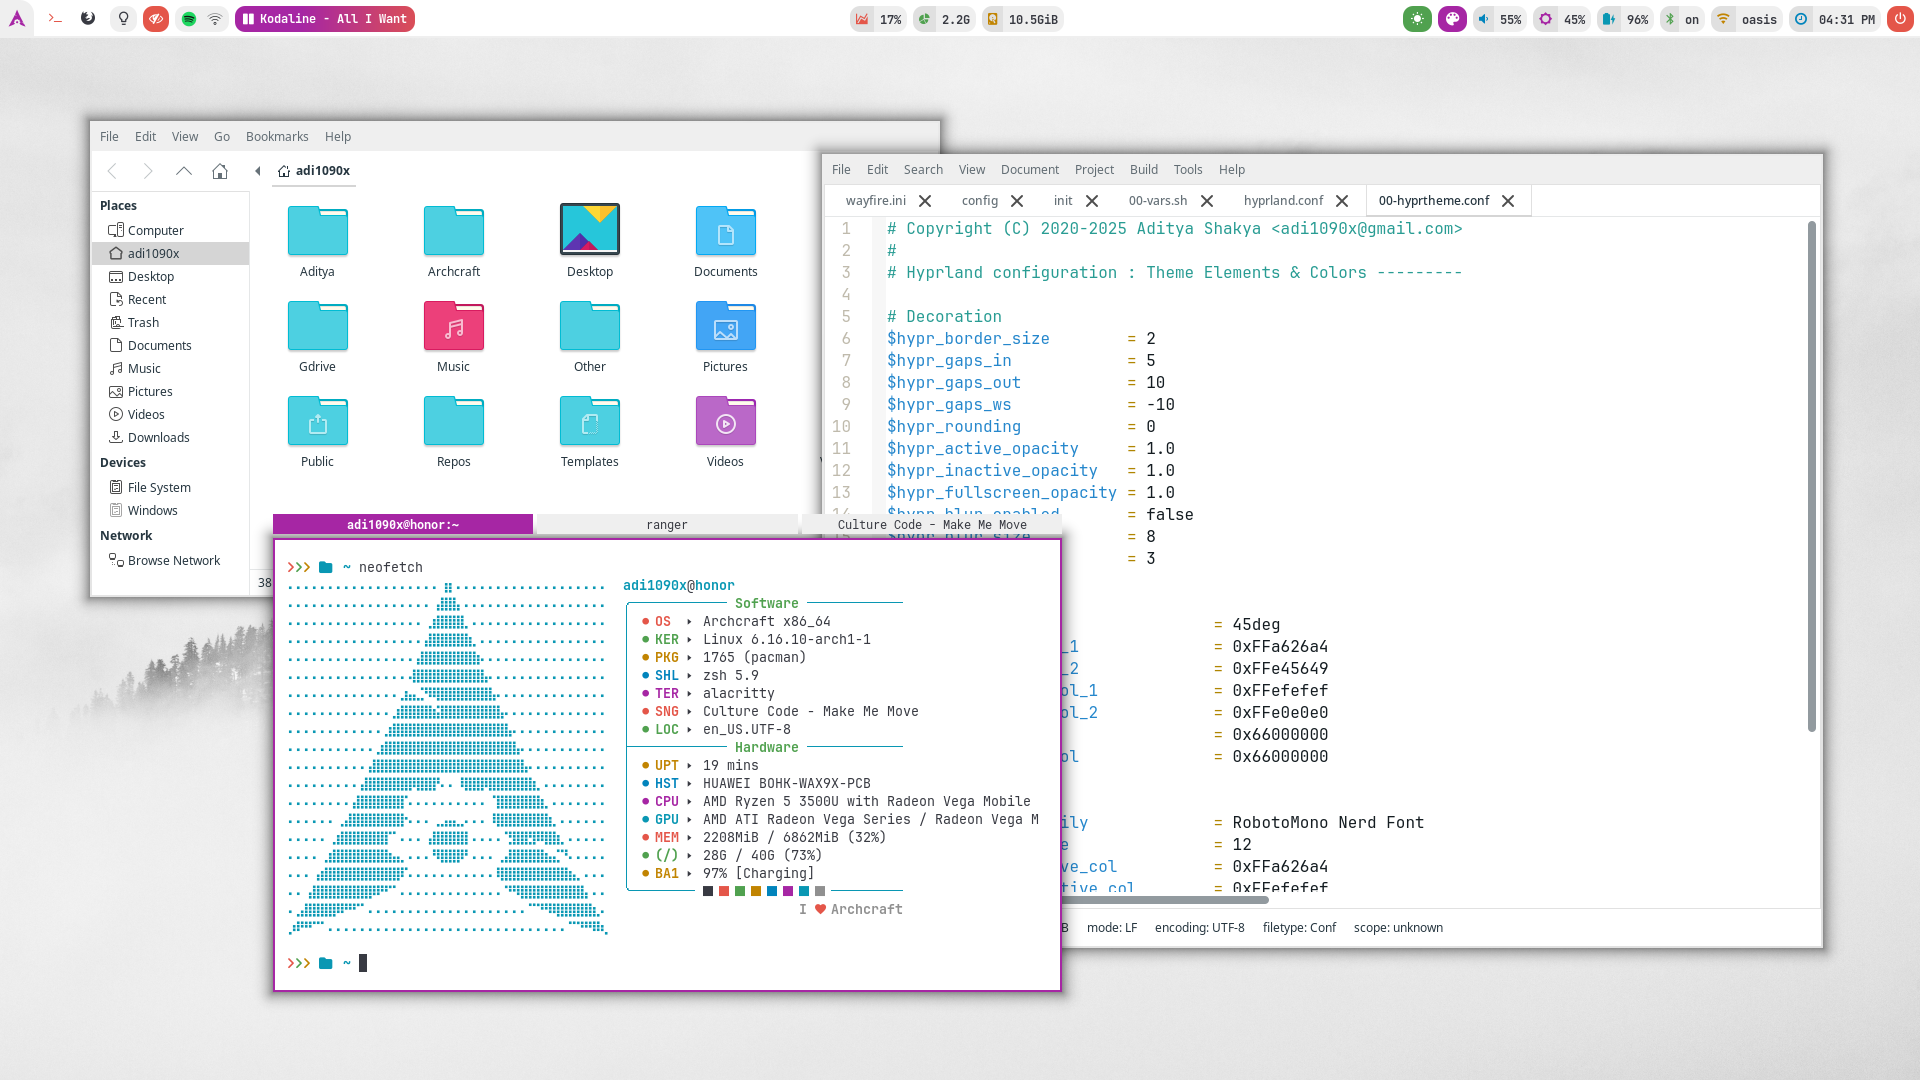Open the terminal launcher in the top bar
1920x1080 pixels.
pos(55,19)
